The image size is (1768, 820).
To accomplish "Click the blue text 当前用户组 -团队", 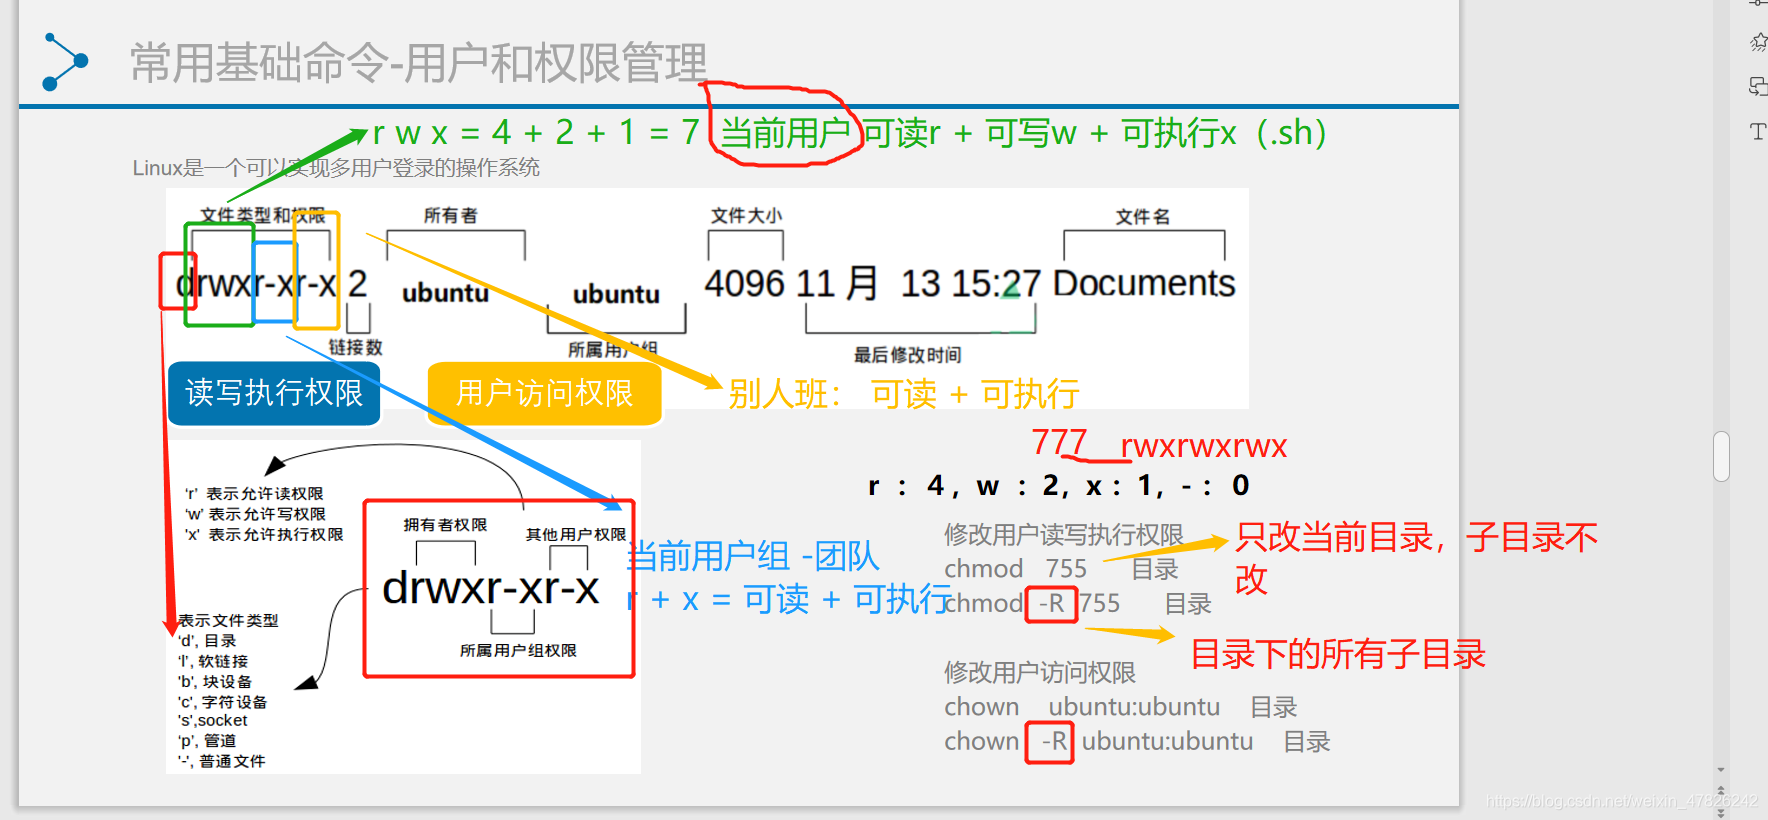I will point(753,556).
